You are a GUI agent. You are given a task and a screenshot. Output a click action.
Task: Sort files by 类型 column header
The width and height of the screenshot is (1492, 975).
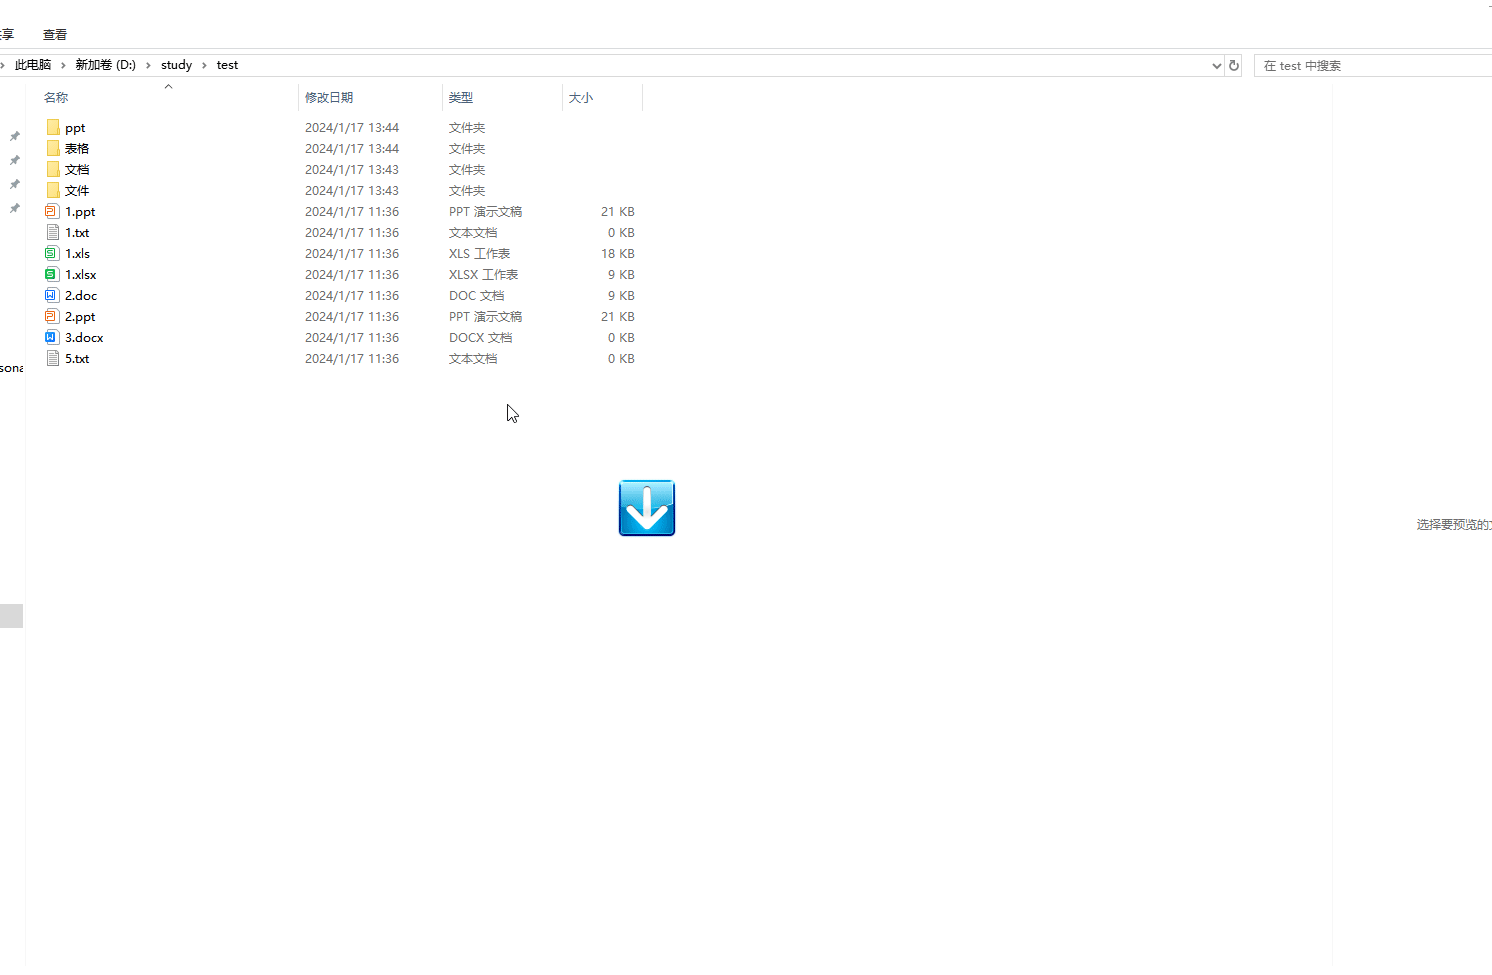(x=461, y=98)
